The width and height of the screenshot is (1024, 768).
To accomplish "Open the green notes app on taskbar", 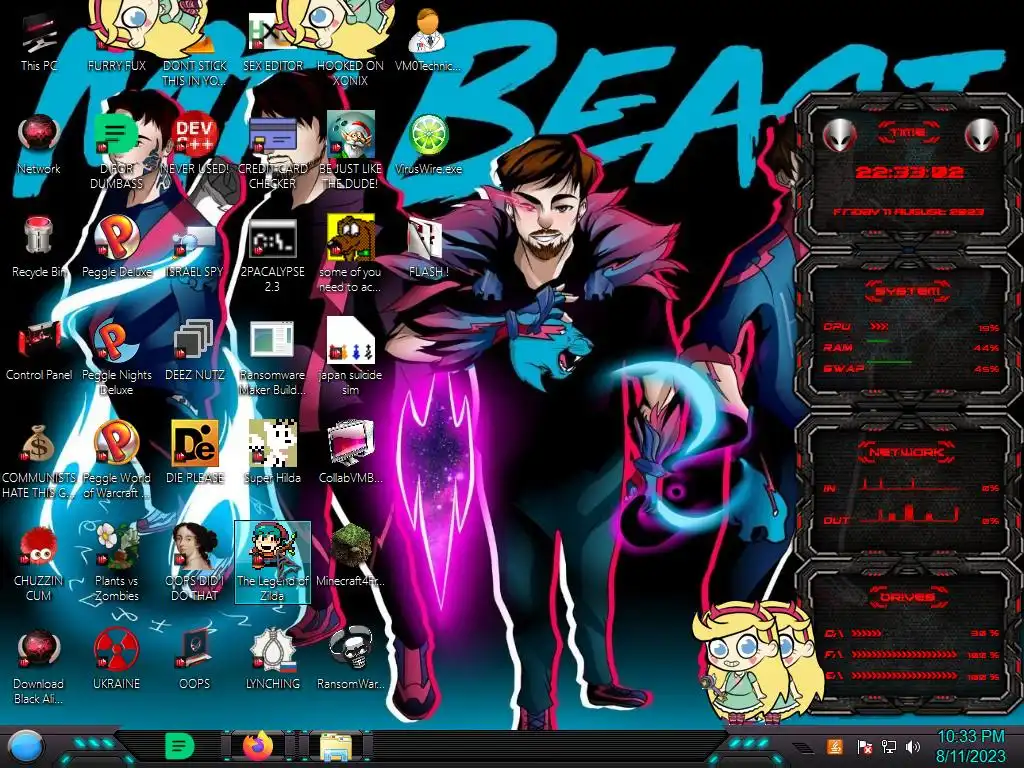I will click(180, 746).
